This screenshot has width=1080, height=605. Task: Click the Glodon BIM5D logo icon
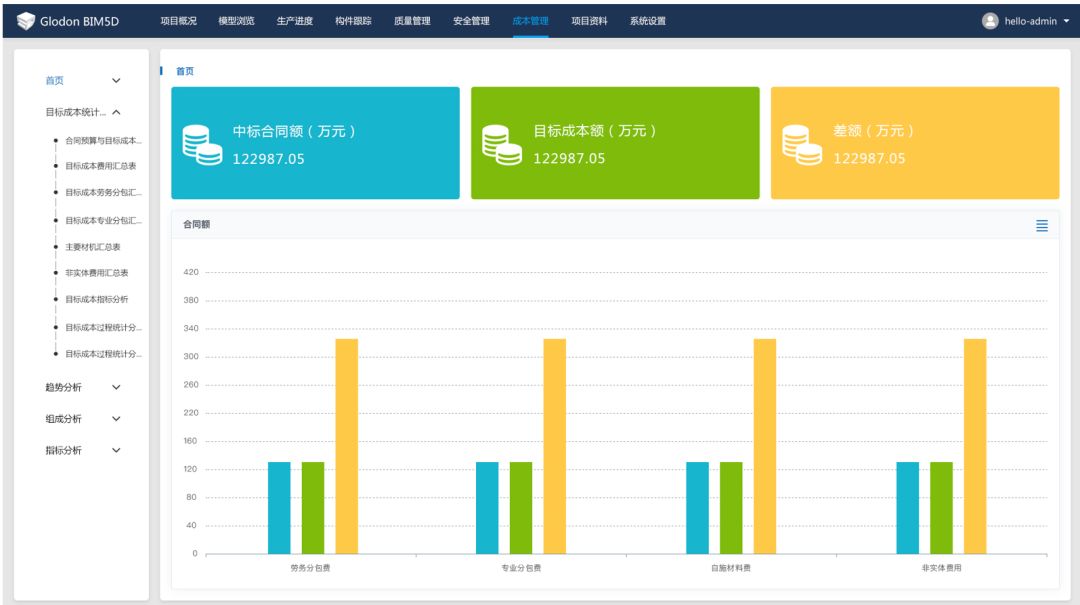[x=26, y=21]
